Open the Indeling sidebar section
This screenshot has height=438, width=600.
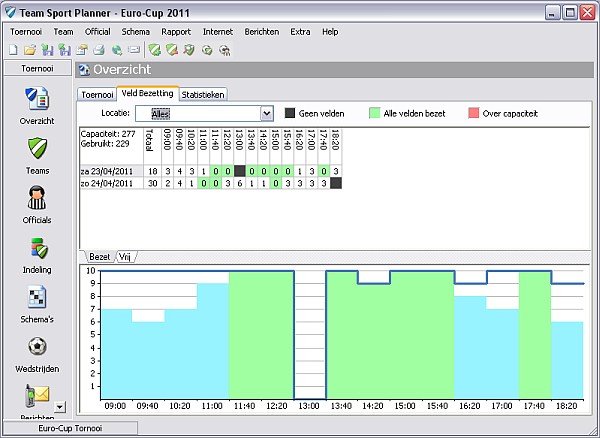click(x=37, y=255)
